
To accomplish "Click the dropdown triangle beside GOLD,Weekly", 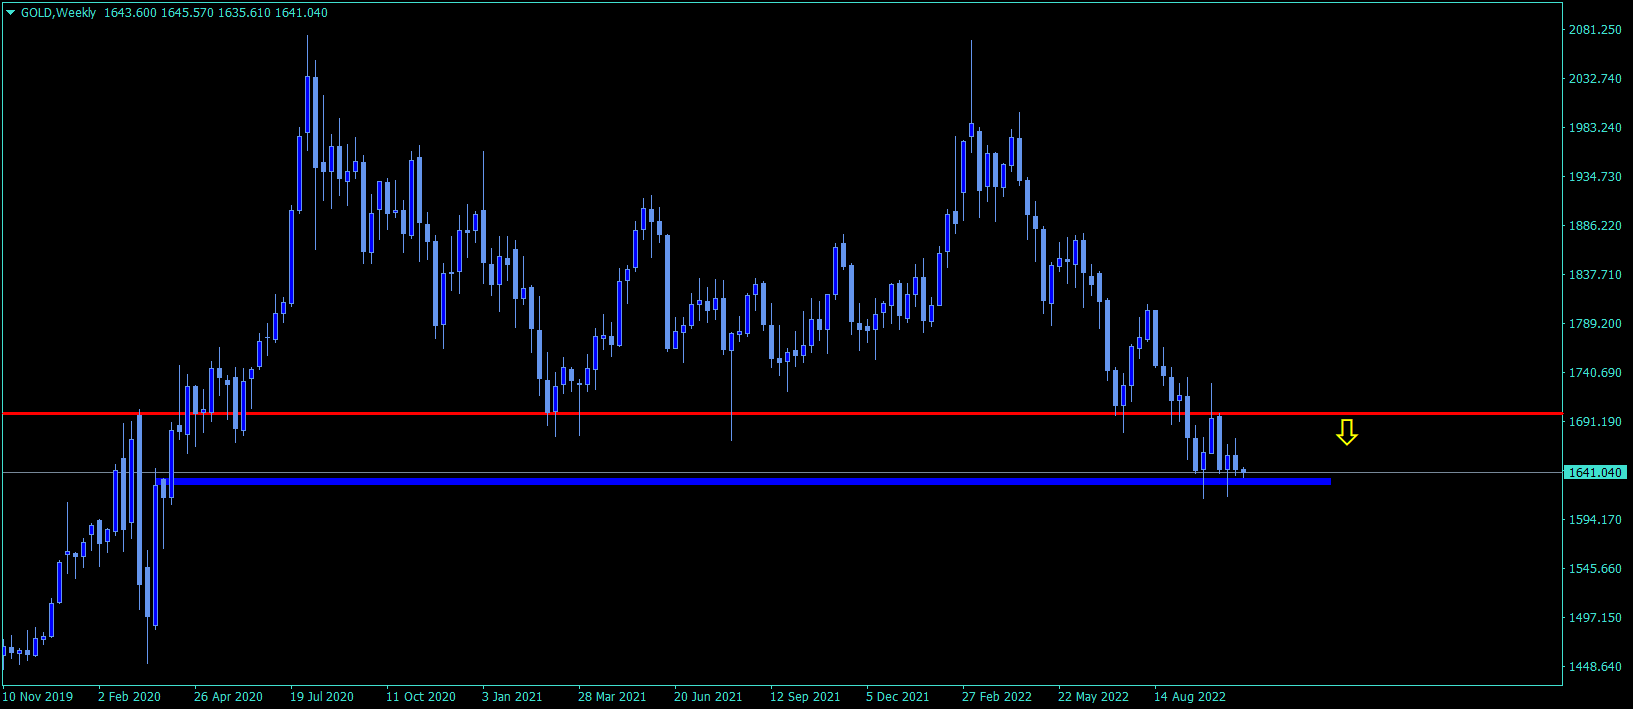I will coord(11,13).
